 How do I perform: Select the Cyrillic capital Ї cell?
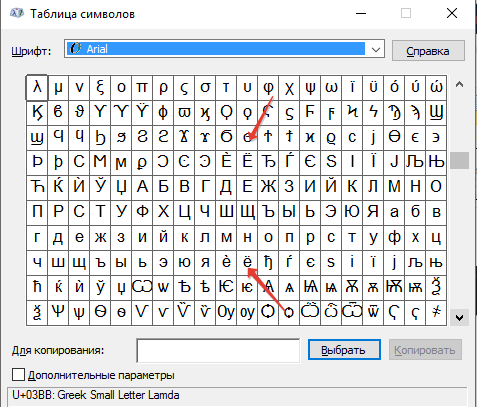pyautogui.click(x=373, y=163)
